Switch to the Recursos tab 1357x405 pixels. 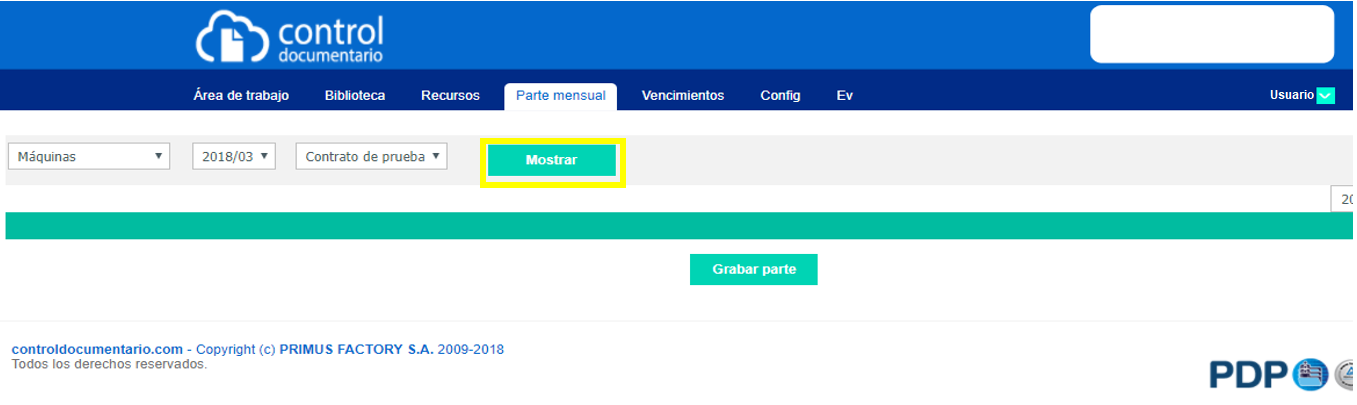click(x=450, y=96)
